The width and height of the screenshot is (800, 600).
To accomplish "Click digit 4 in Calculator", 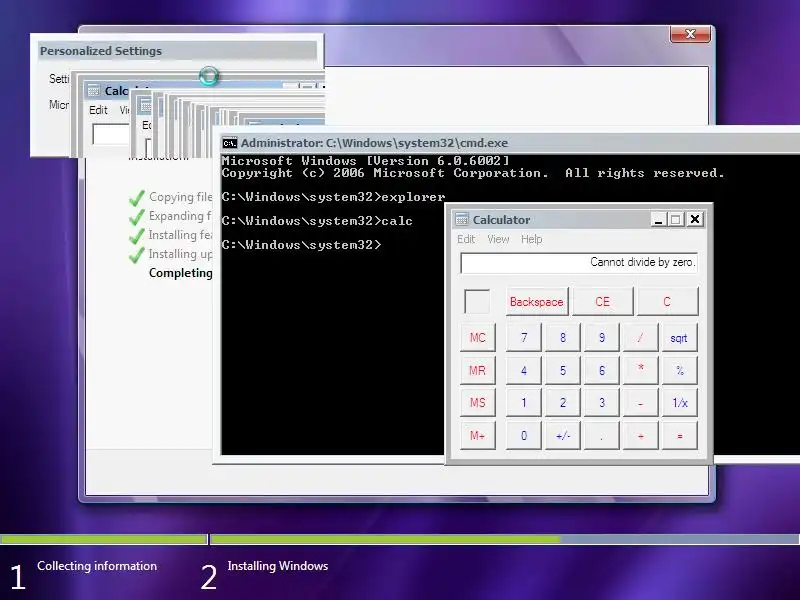I will (x=524, y=370).
